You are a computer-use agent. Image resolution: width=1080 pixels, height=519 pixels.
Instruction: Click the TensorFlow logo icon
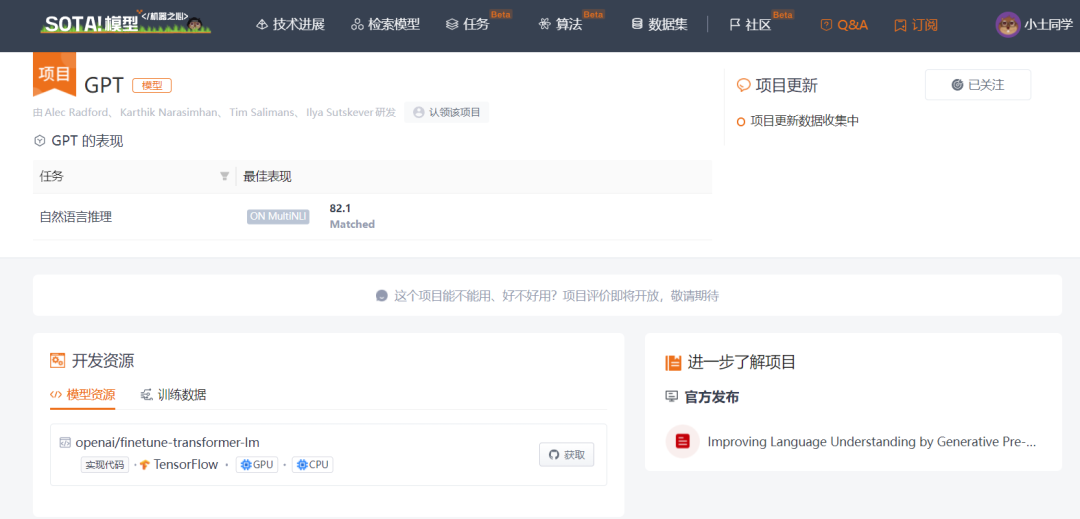pyautogui.click(x=145, y=465)
